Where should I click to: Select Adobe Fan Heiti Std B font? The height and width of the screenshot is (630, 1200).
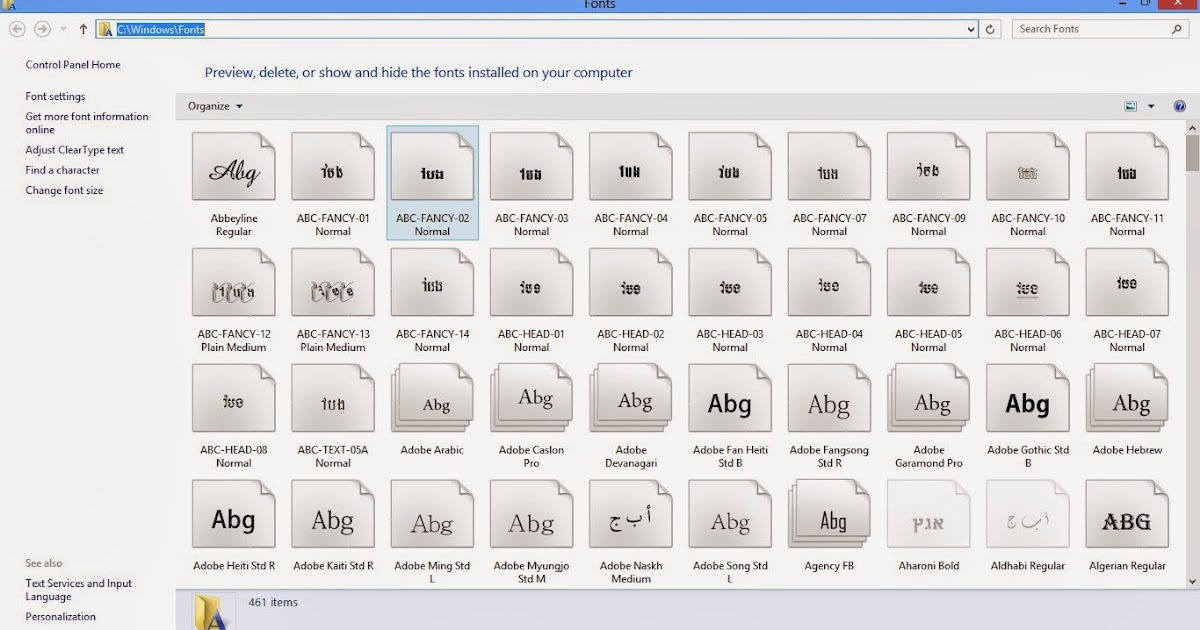point(730,399)
